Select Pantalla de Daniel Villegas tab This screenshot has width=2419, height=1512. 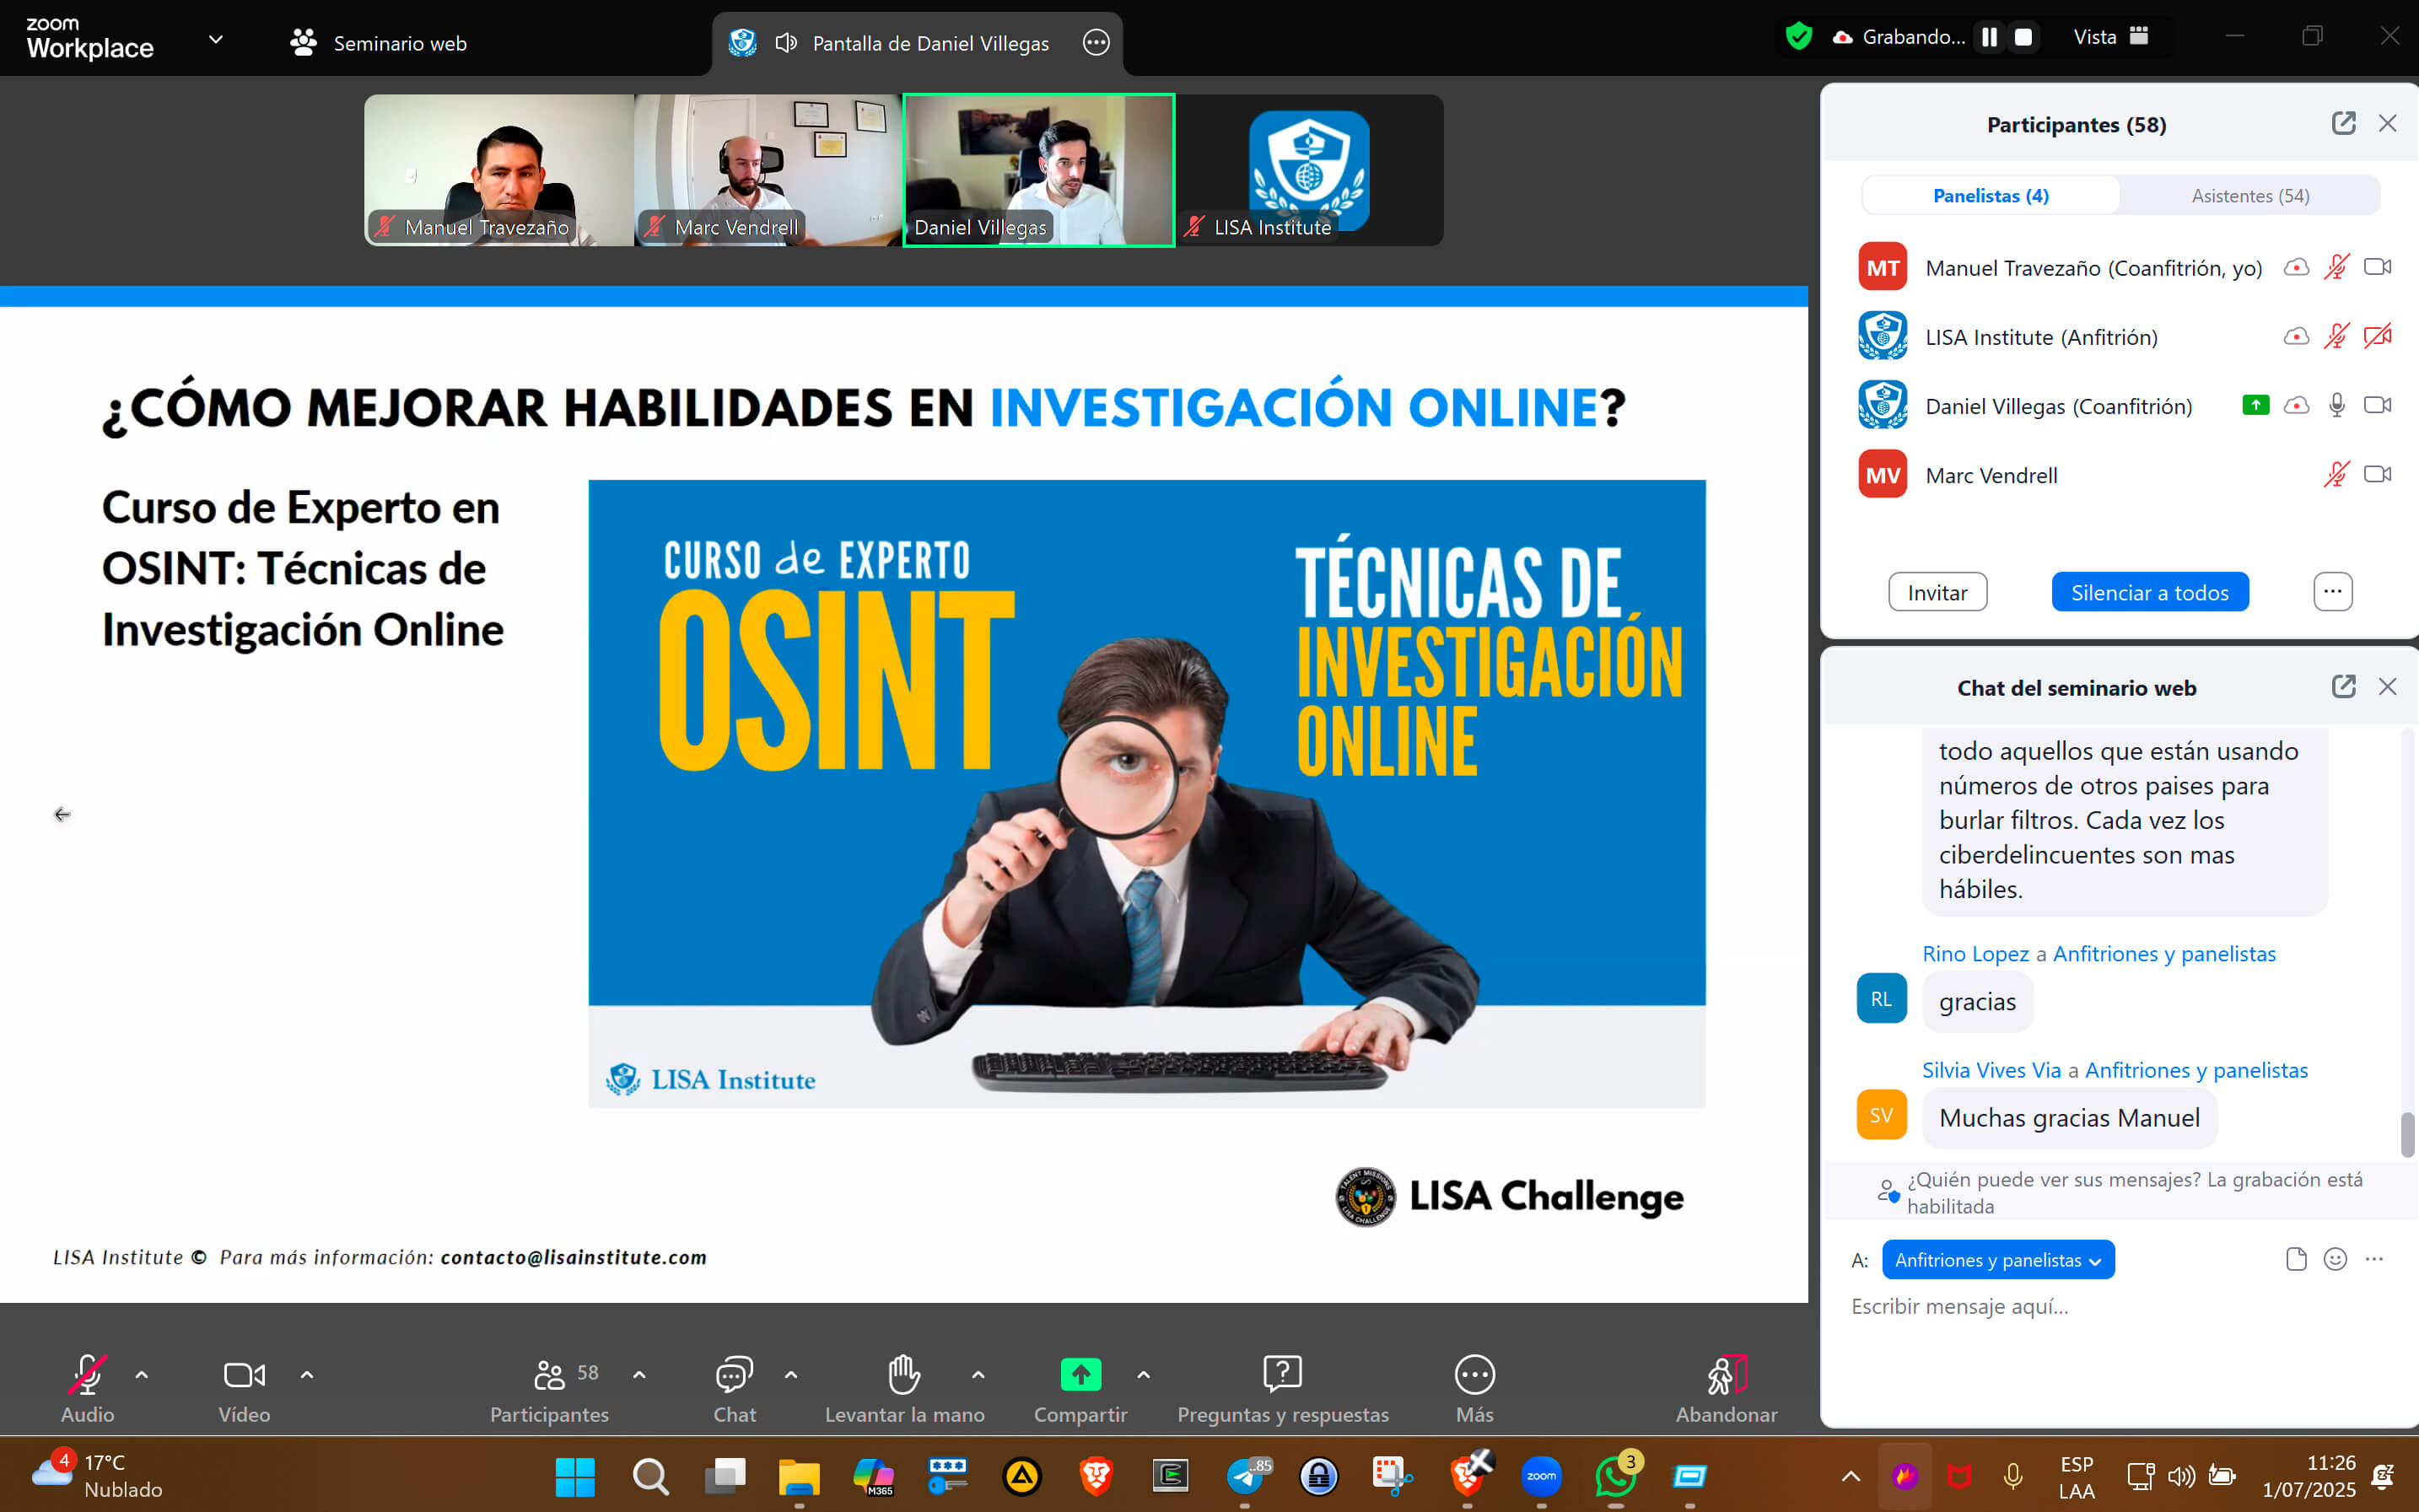917,43
